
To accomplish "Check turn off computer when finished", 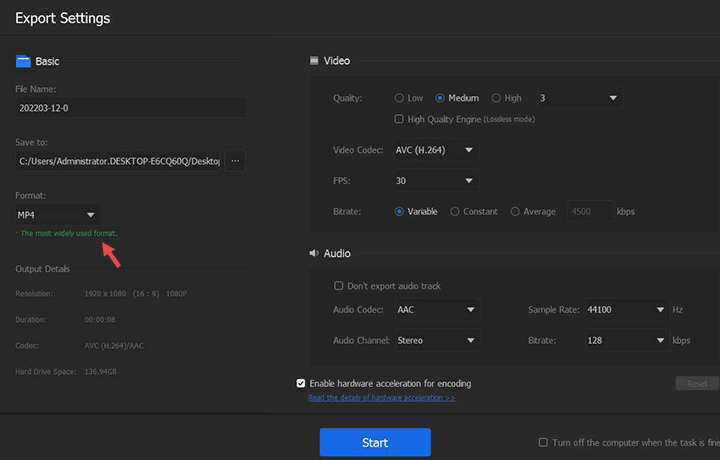I will pyautogui.click(x=543, y=442).
